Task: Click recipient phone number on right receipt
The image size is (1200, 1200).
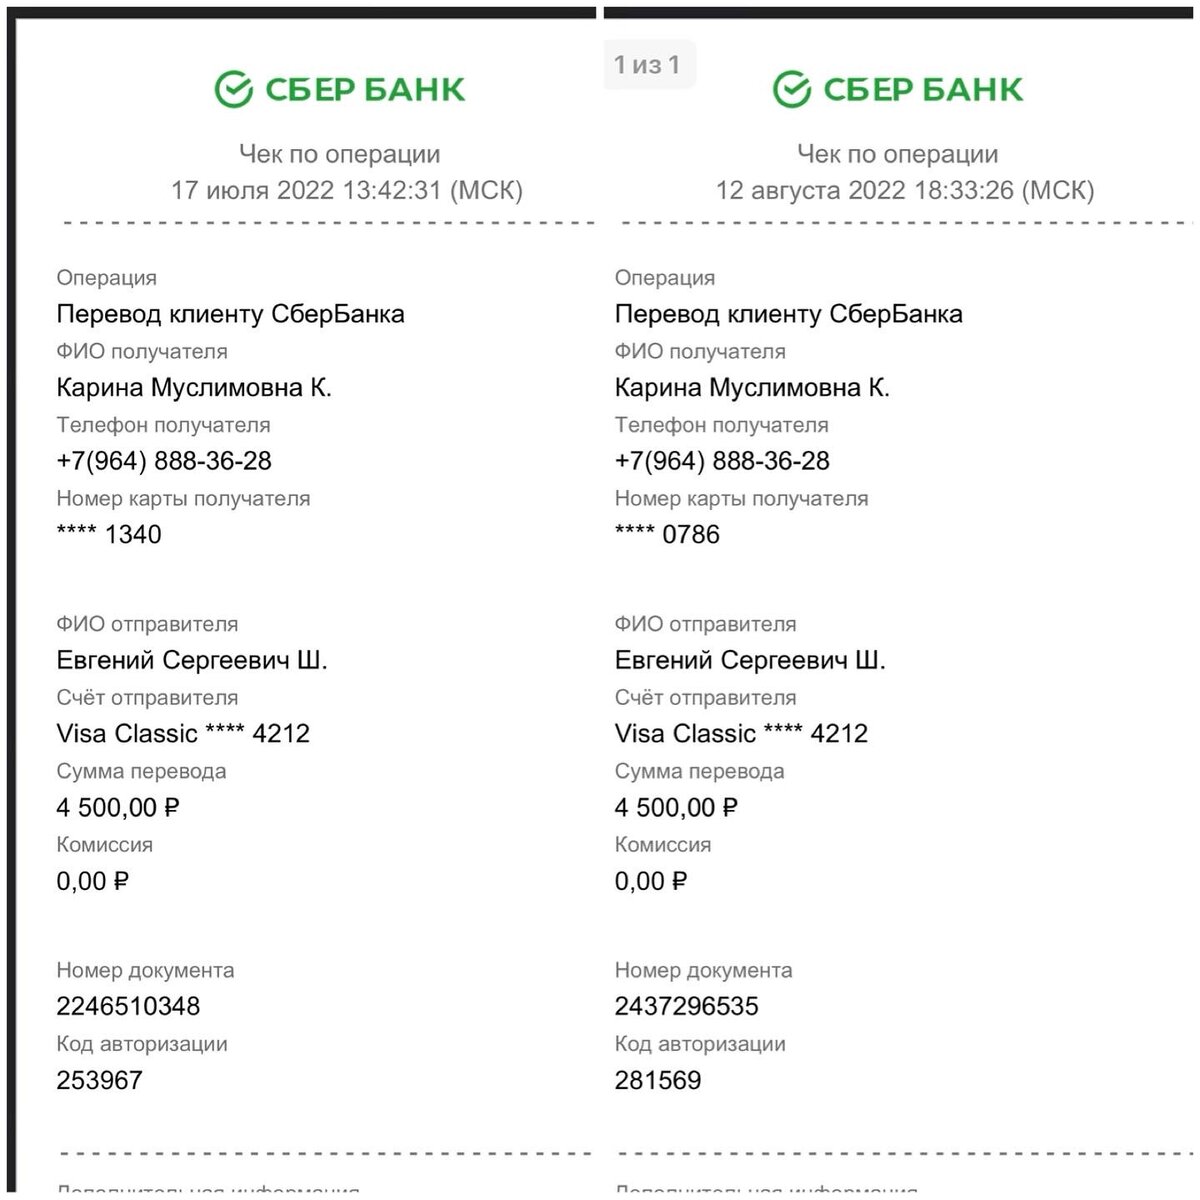Action: pos(722,461)
